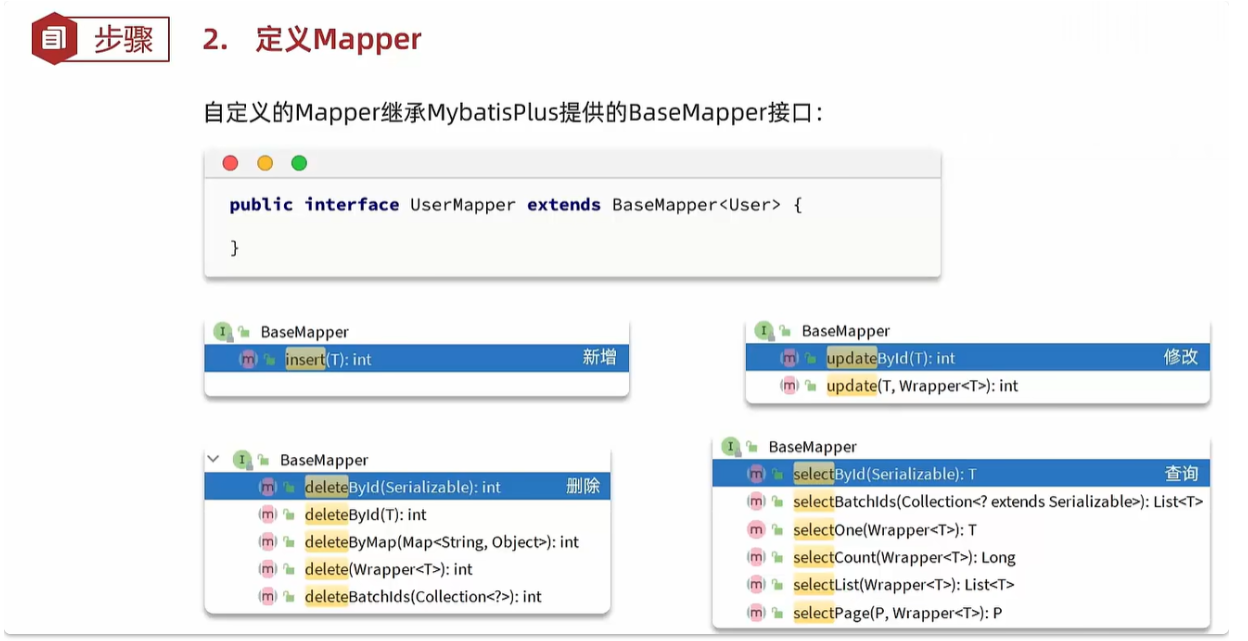Collapse the BaseMapper node in delete panel
The height and width of the screenshot is (641, 1248).
click(x=213, y=460)
